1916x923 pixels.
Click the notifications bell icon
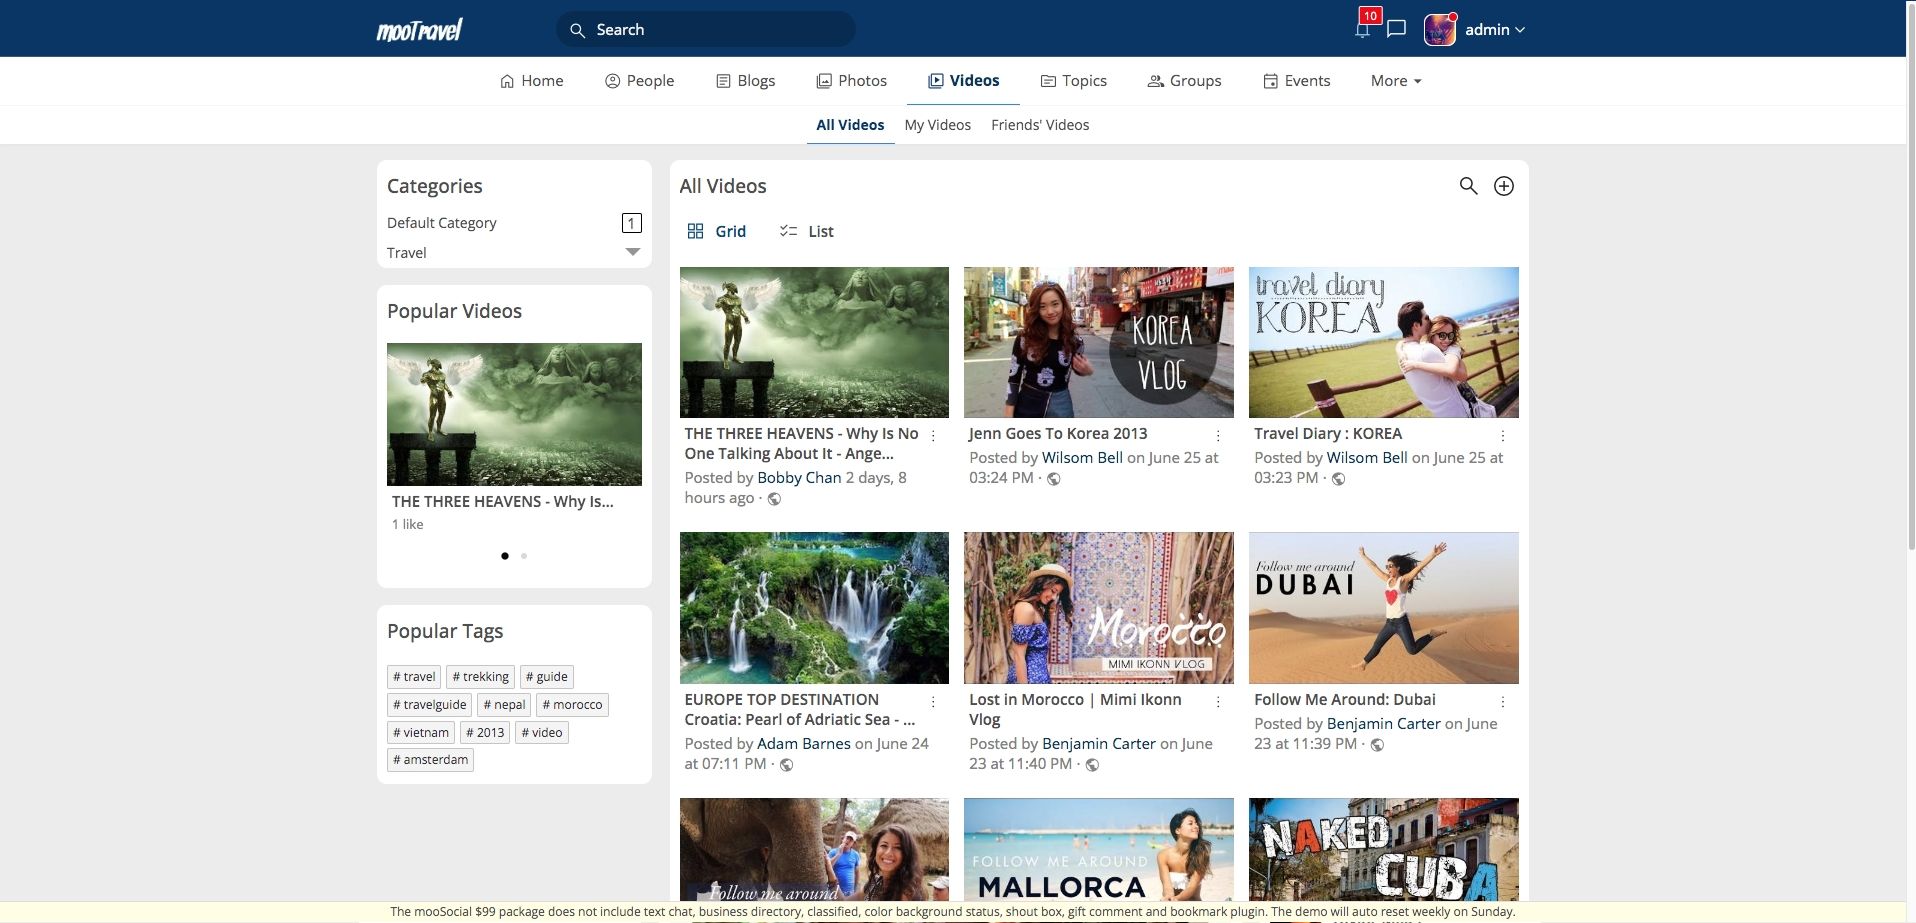1362,30
